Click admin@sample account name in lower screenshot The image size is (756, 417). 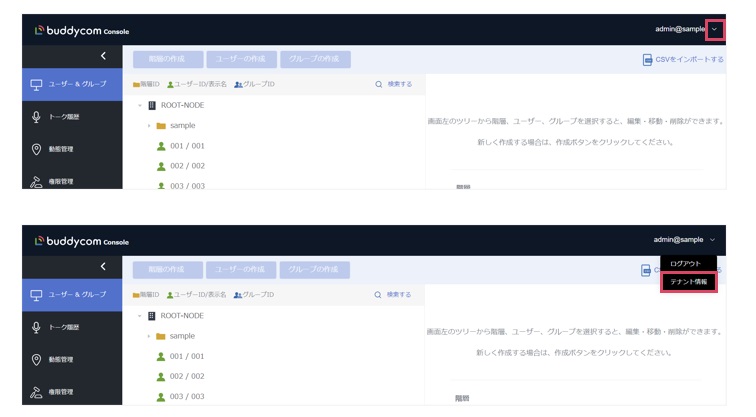(x=678, y=240)
